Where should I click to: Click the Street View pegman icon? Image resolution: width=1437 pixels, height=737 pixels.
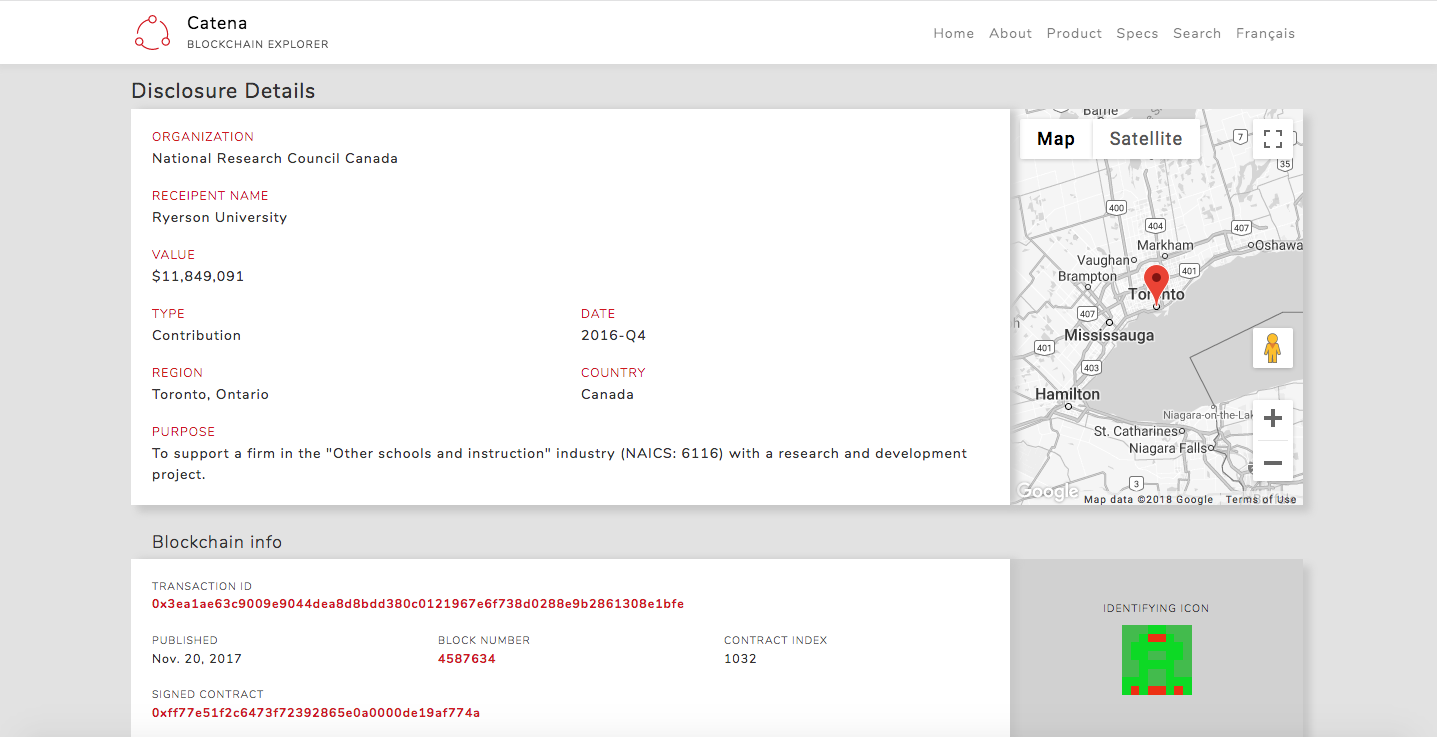click(x=1273, y=348)
